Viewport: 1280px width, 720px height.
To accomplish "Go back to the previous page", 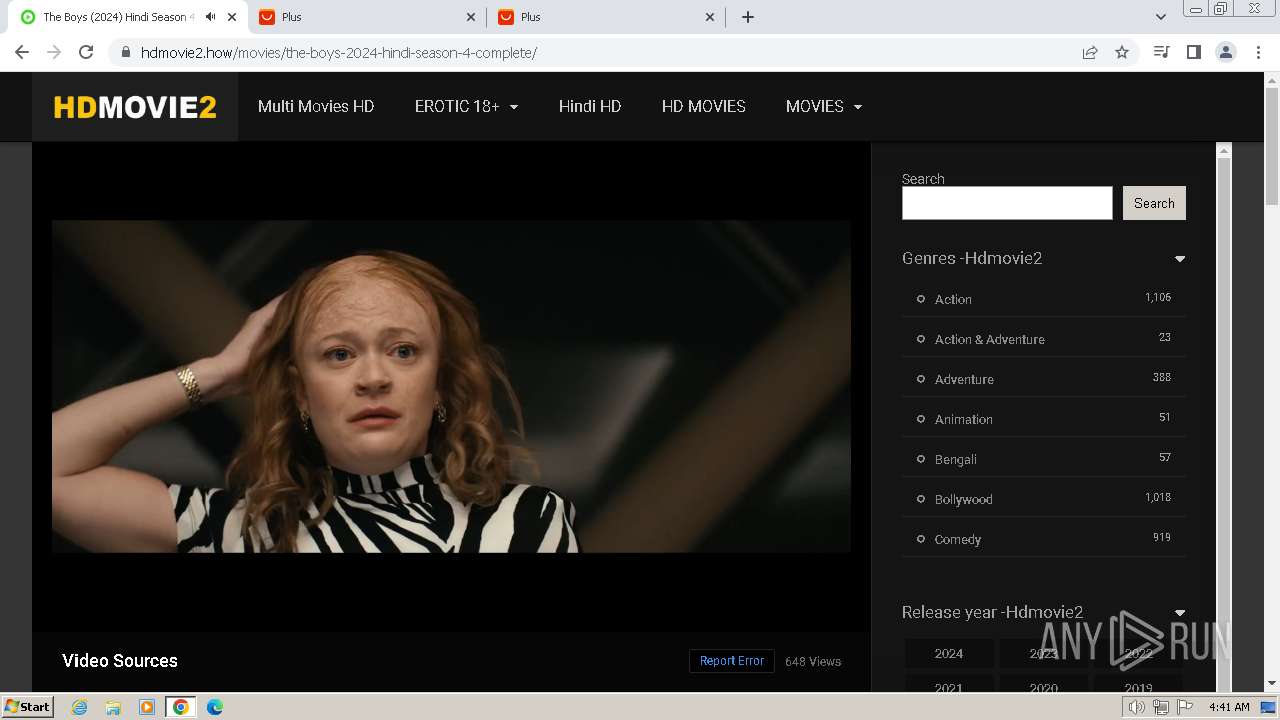I will [x=22, y=52].
